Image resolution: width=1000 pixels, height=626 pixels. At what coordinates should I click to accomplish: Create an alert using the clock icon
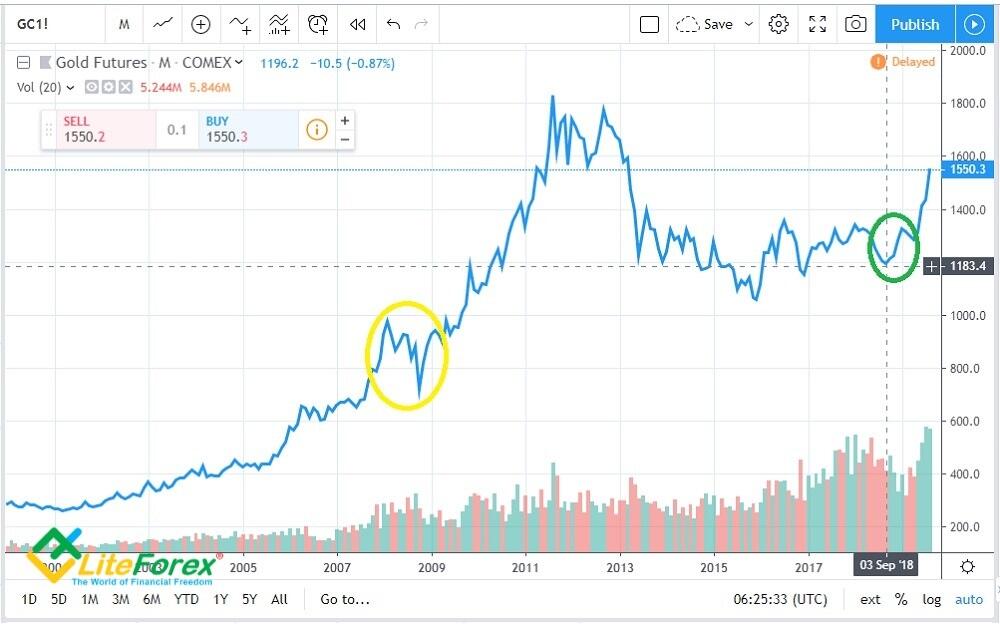pos(318,24)
